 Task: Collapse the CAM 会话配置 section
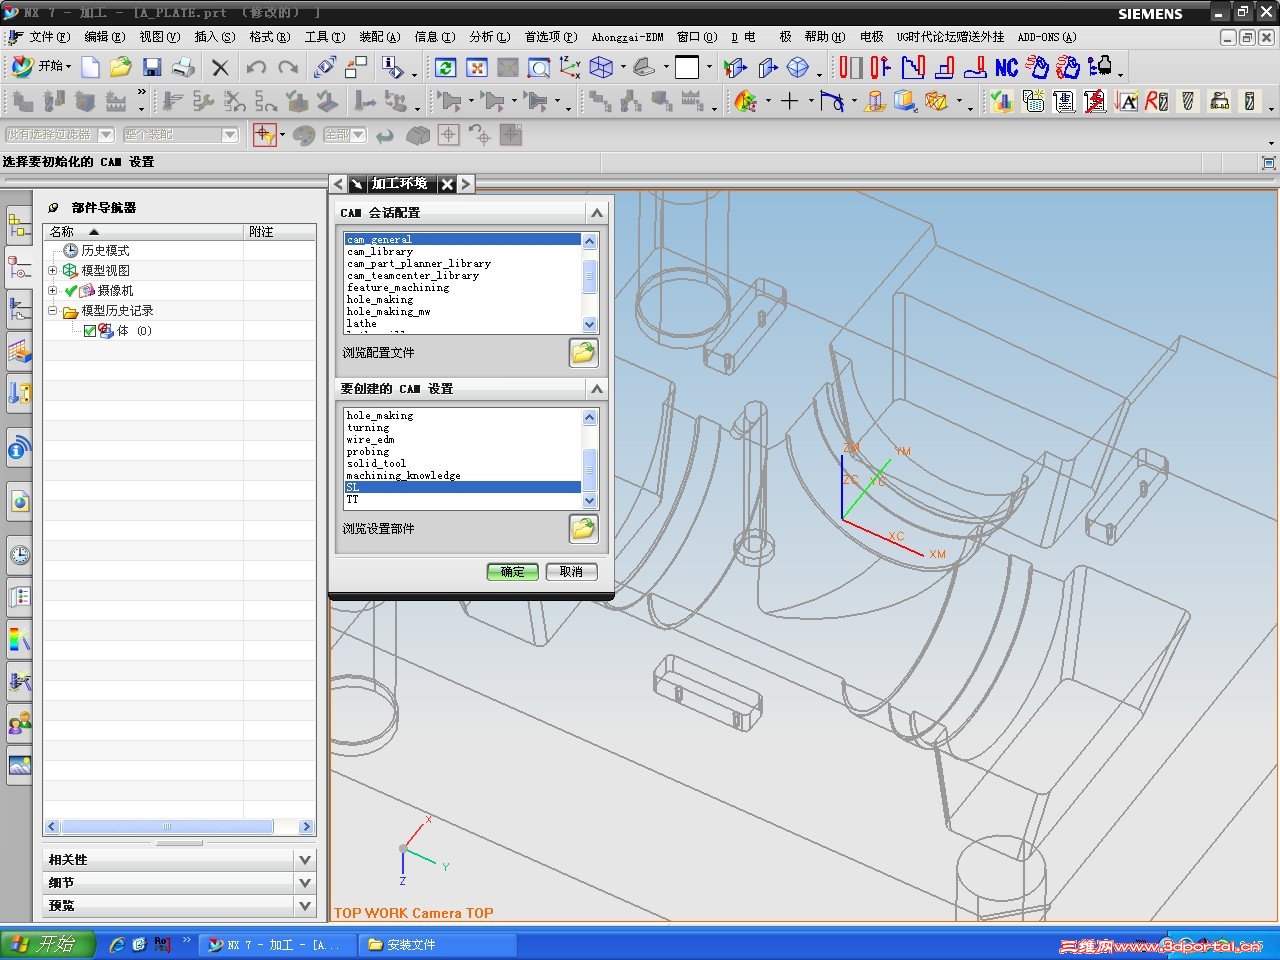(597, 213)
